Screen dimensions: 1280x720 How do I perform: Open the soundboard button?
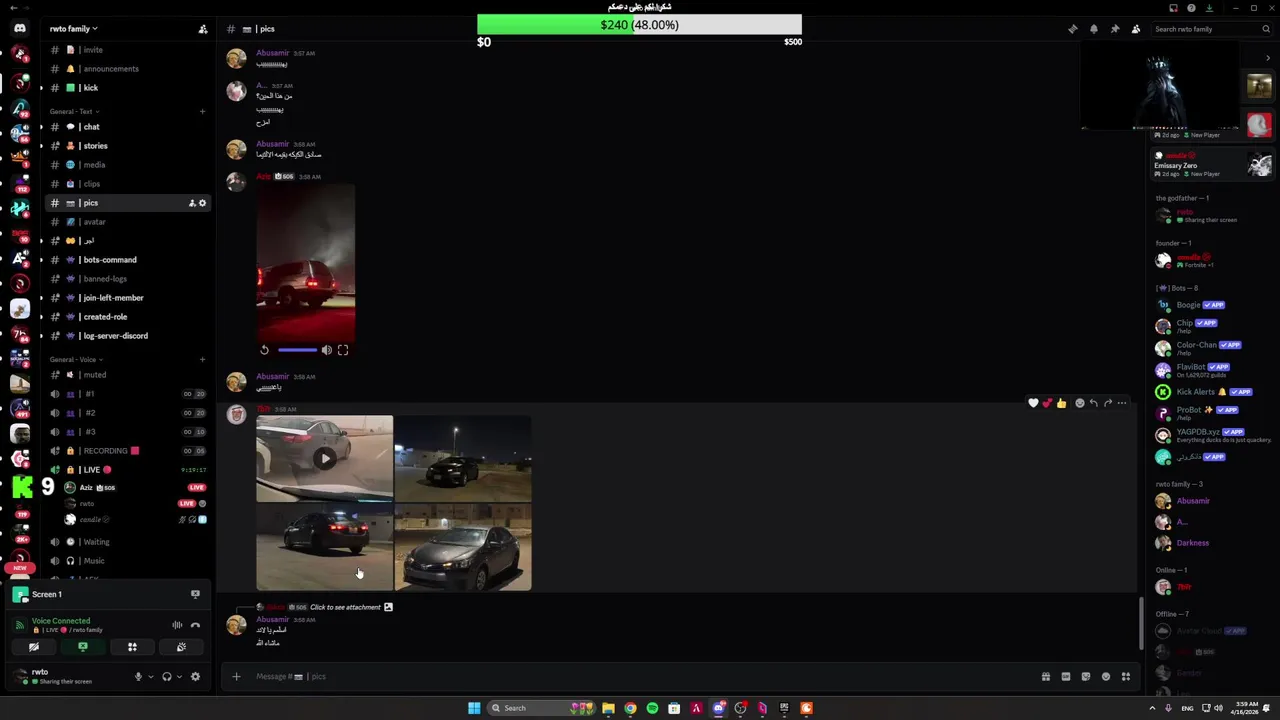tap(181, 647)
